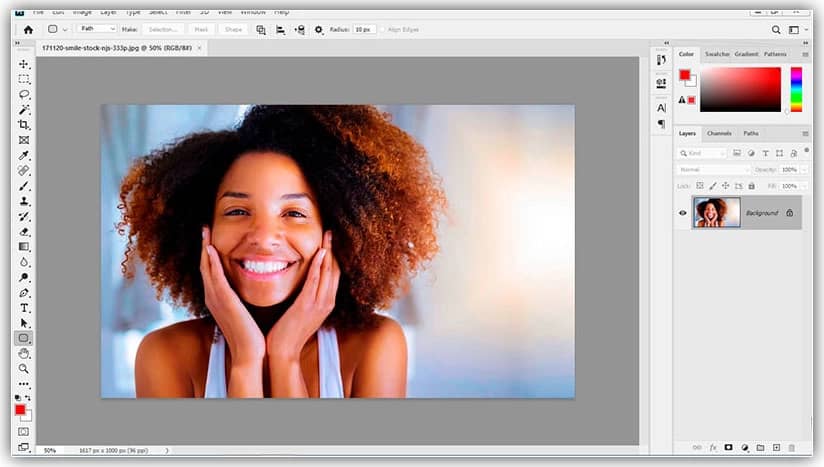Open the Swatches tab
The image size is (824, 467).
[x=717, y=54]
